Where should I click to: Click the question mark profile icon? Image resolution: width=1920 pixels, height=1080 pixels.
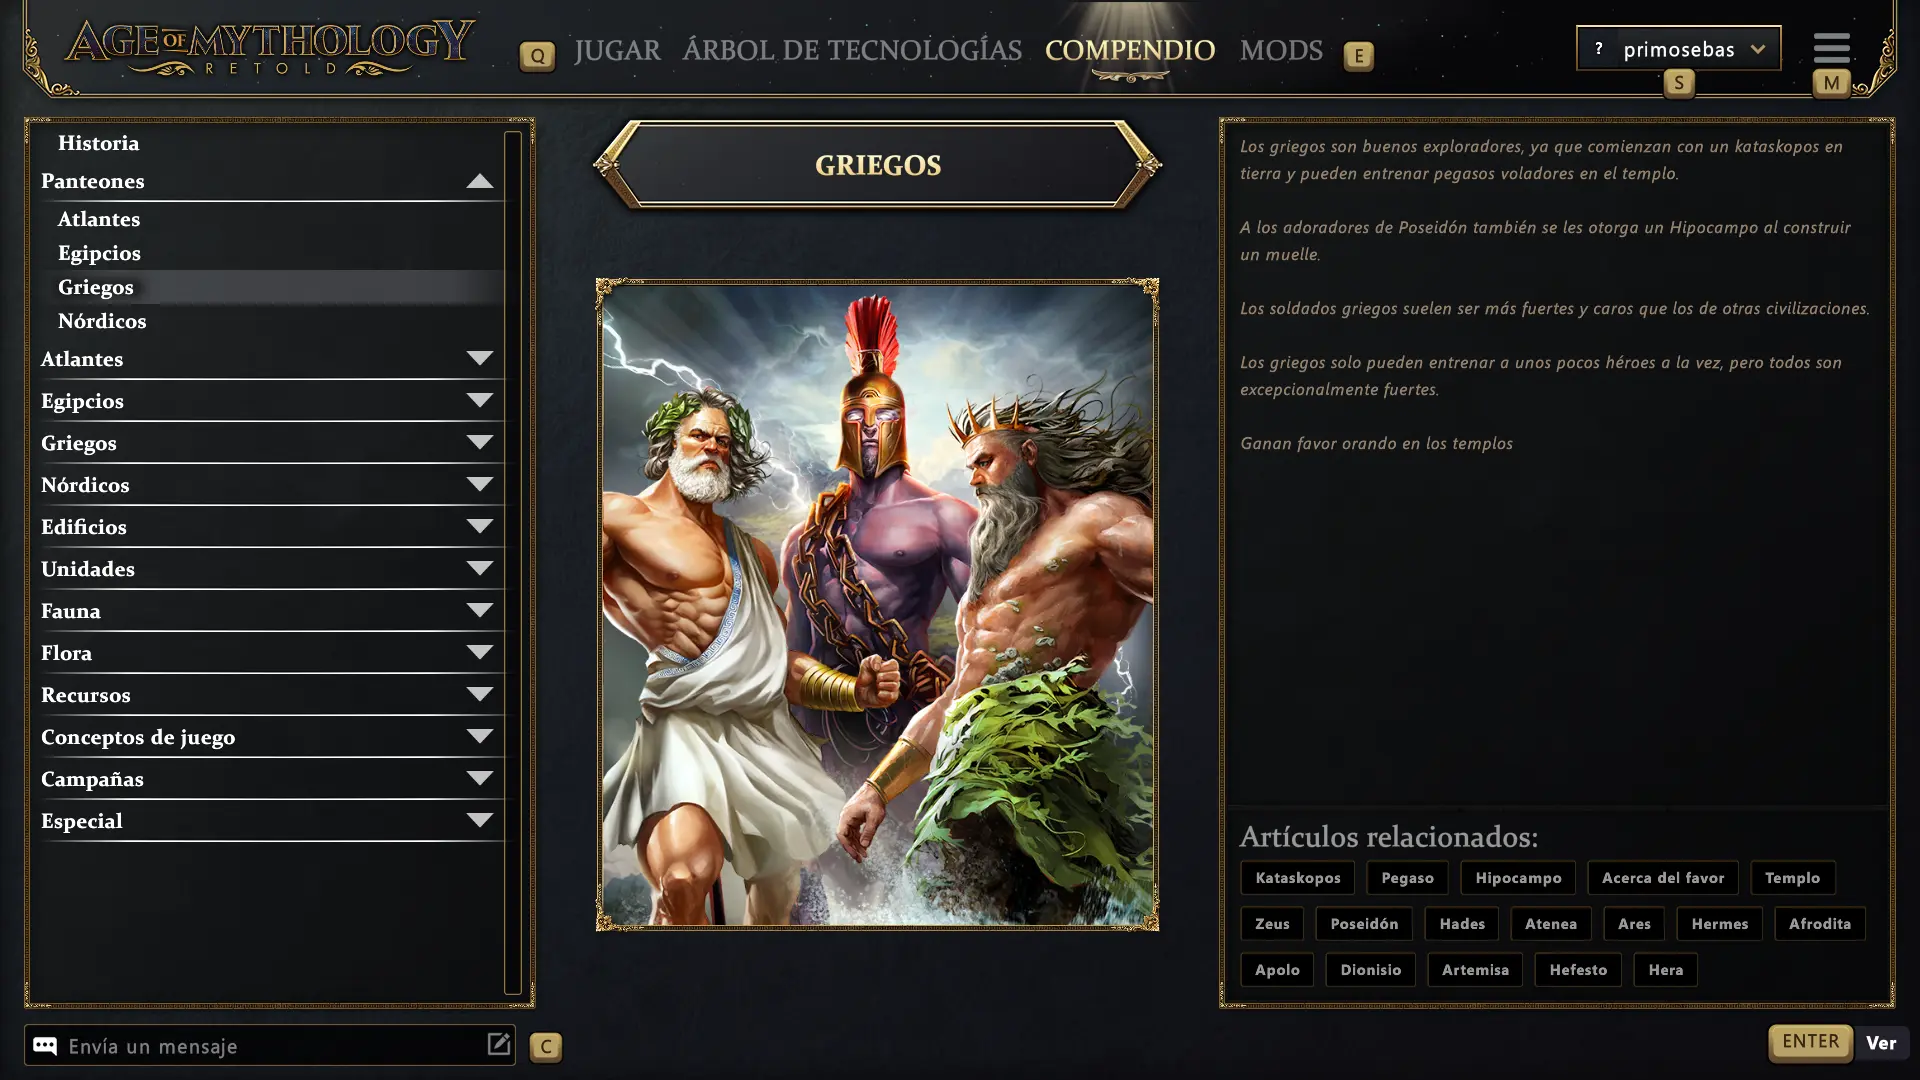tap(1599, 48)
